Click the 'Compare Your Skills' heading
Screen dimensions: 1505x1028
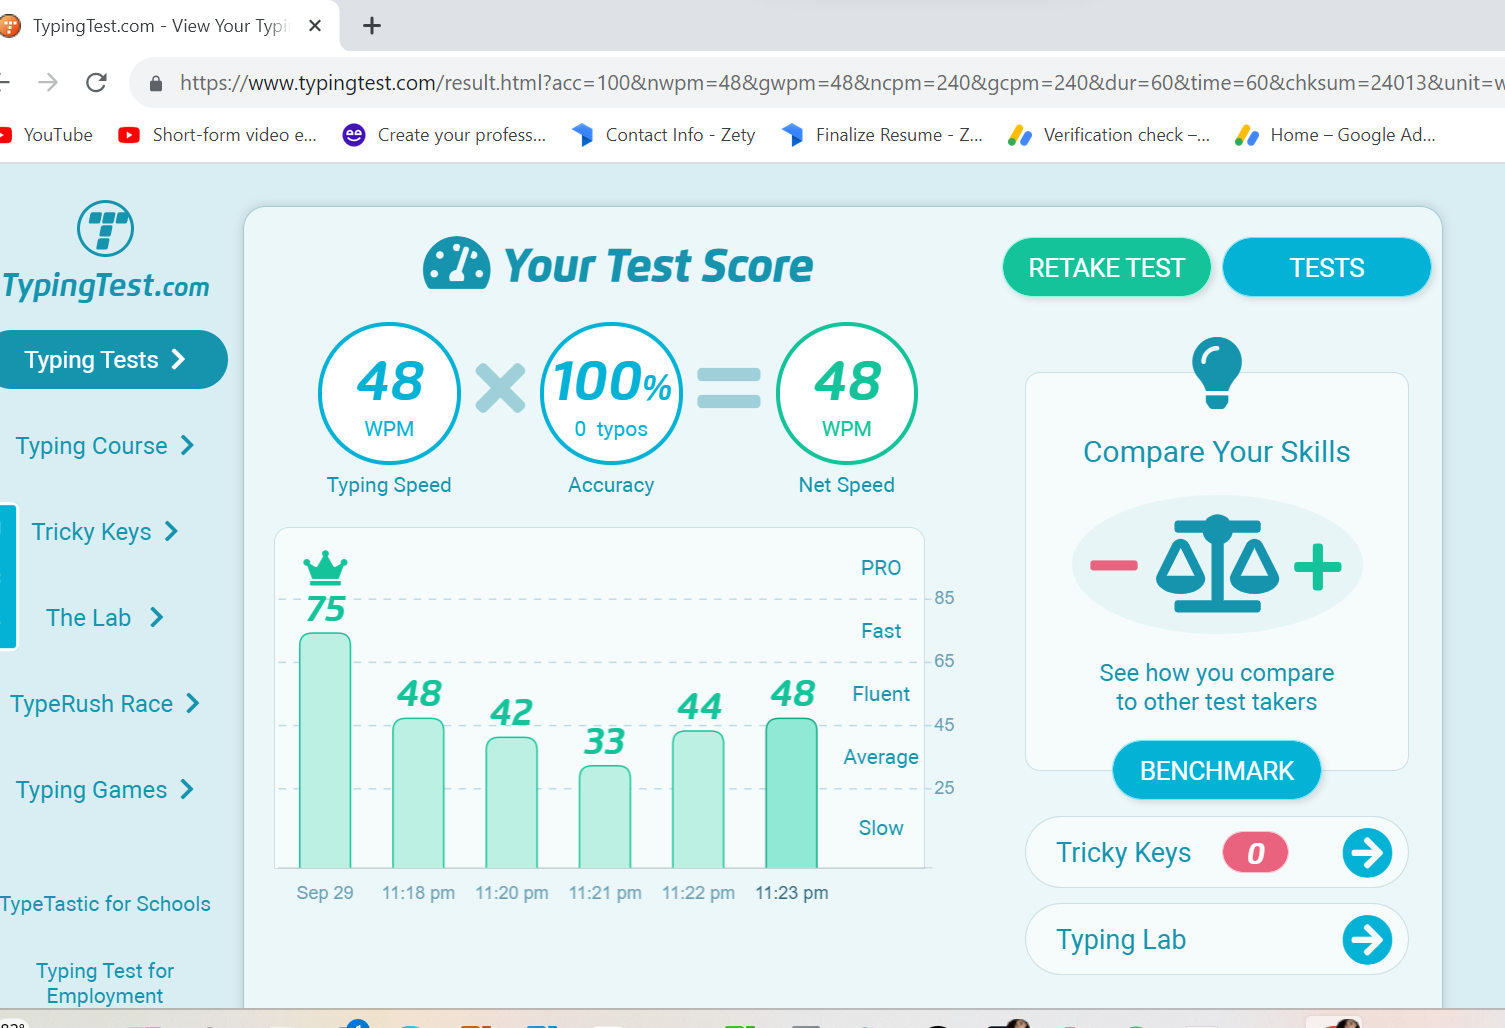click(x=1217, y=452)
